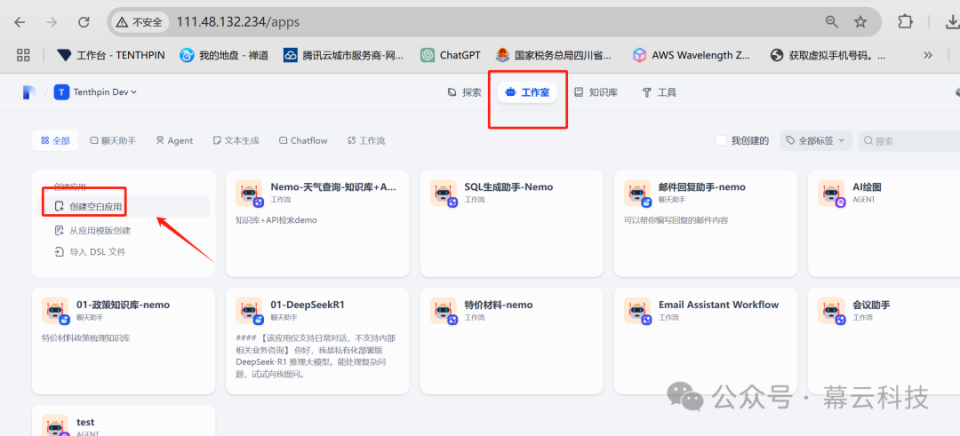Viewport: 960px width, 436px height.
Task: Open the 01-DeepSeekR1 app card
Action: [318, 341]
